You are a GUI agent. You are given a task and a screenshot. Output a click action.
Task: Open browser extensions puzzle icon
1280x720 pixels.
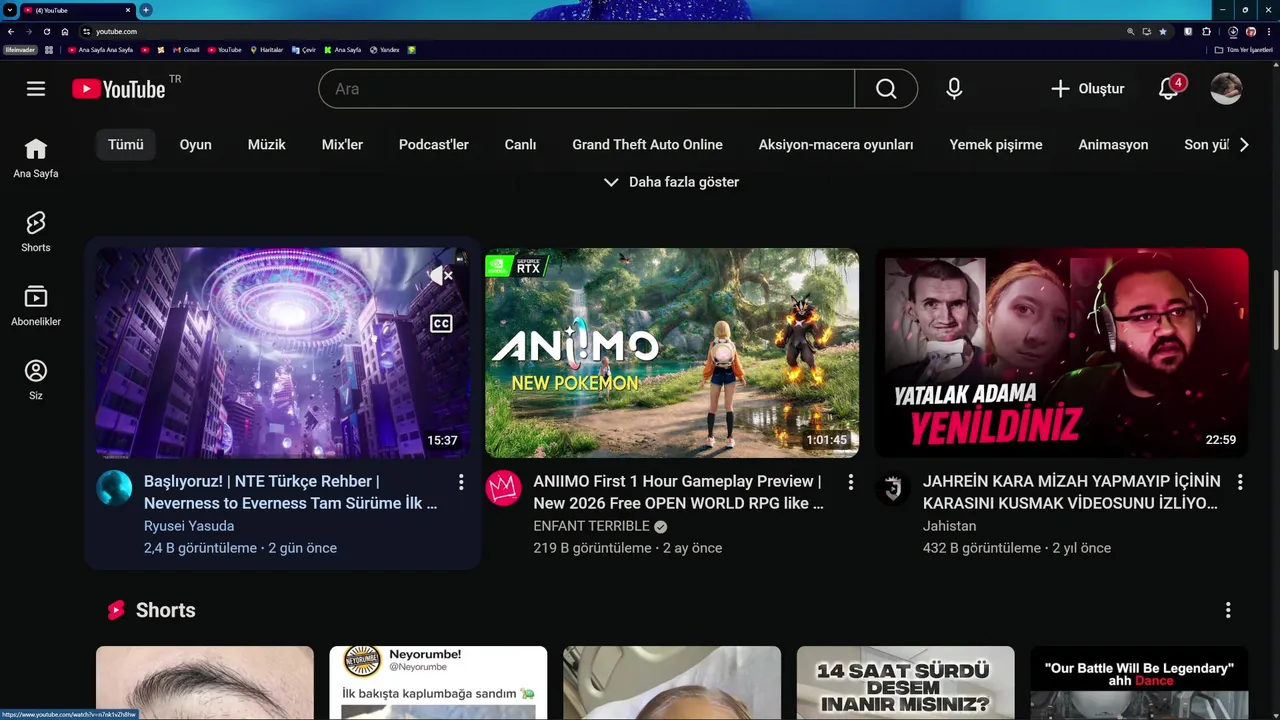pyautogui.click(x=1206, y=31)
